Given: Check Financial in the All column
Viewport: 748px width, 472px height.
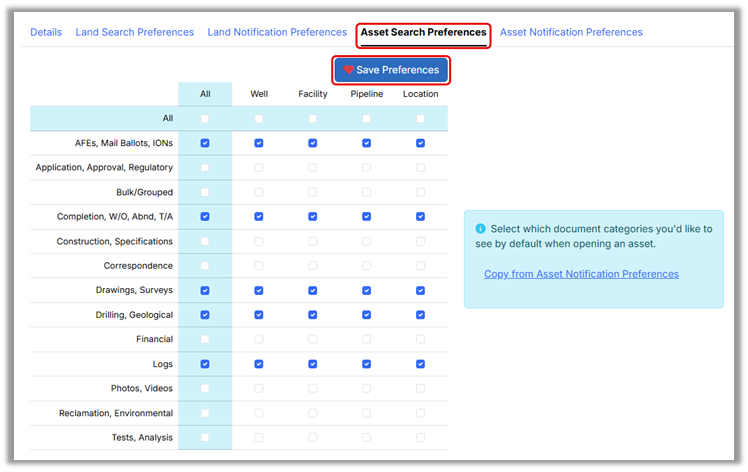Looking at the screenshot, I should click(x=205, y=339).
